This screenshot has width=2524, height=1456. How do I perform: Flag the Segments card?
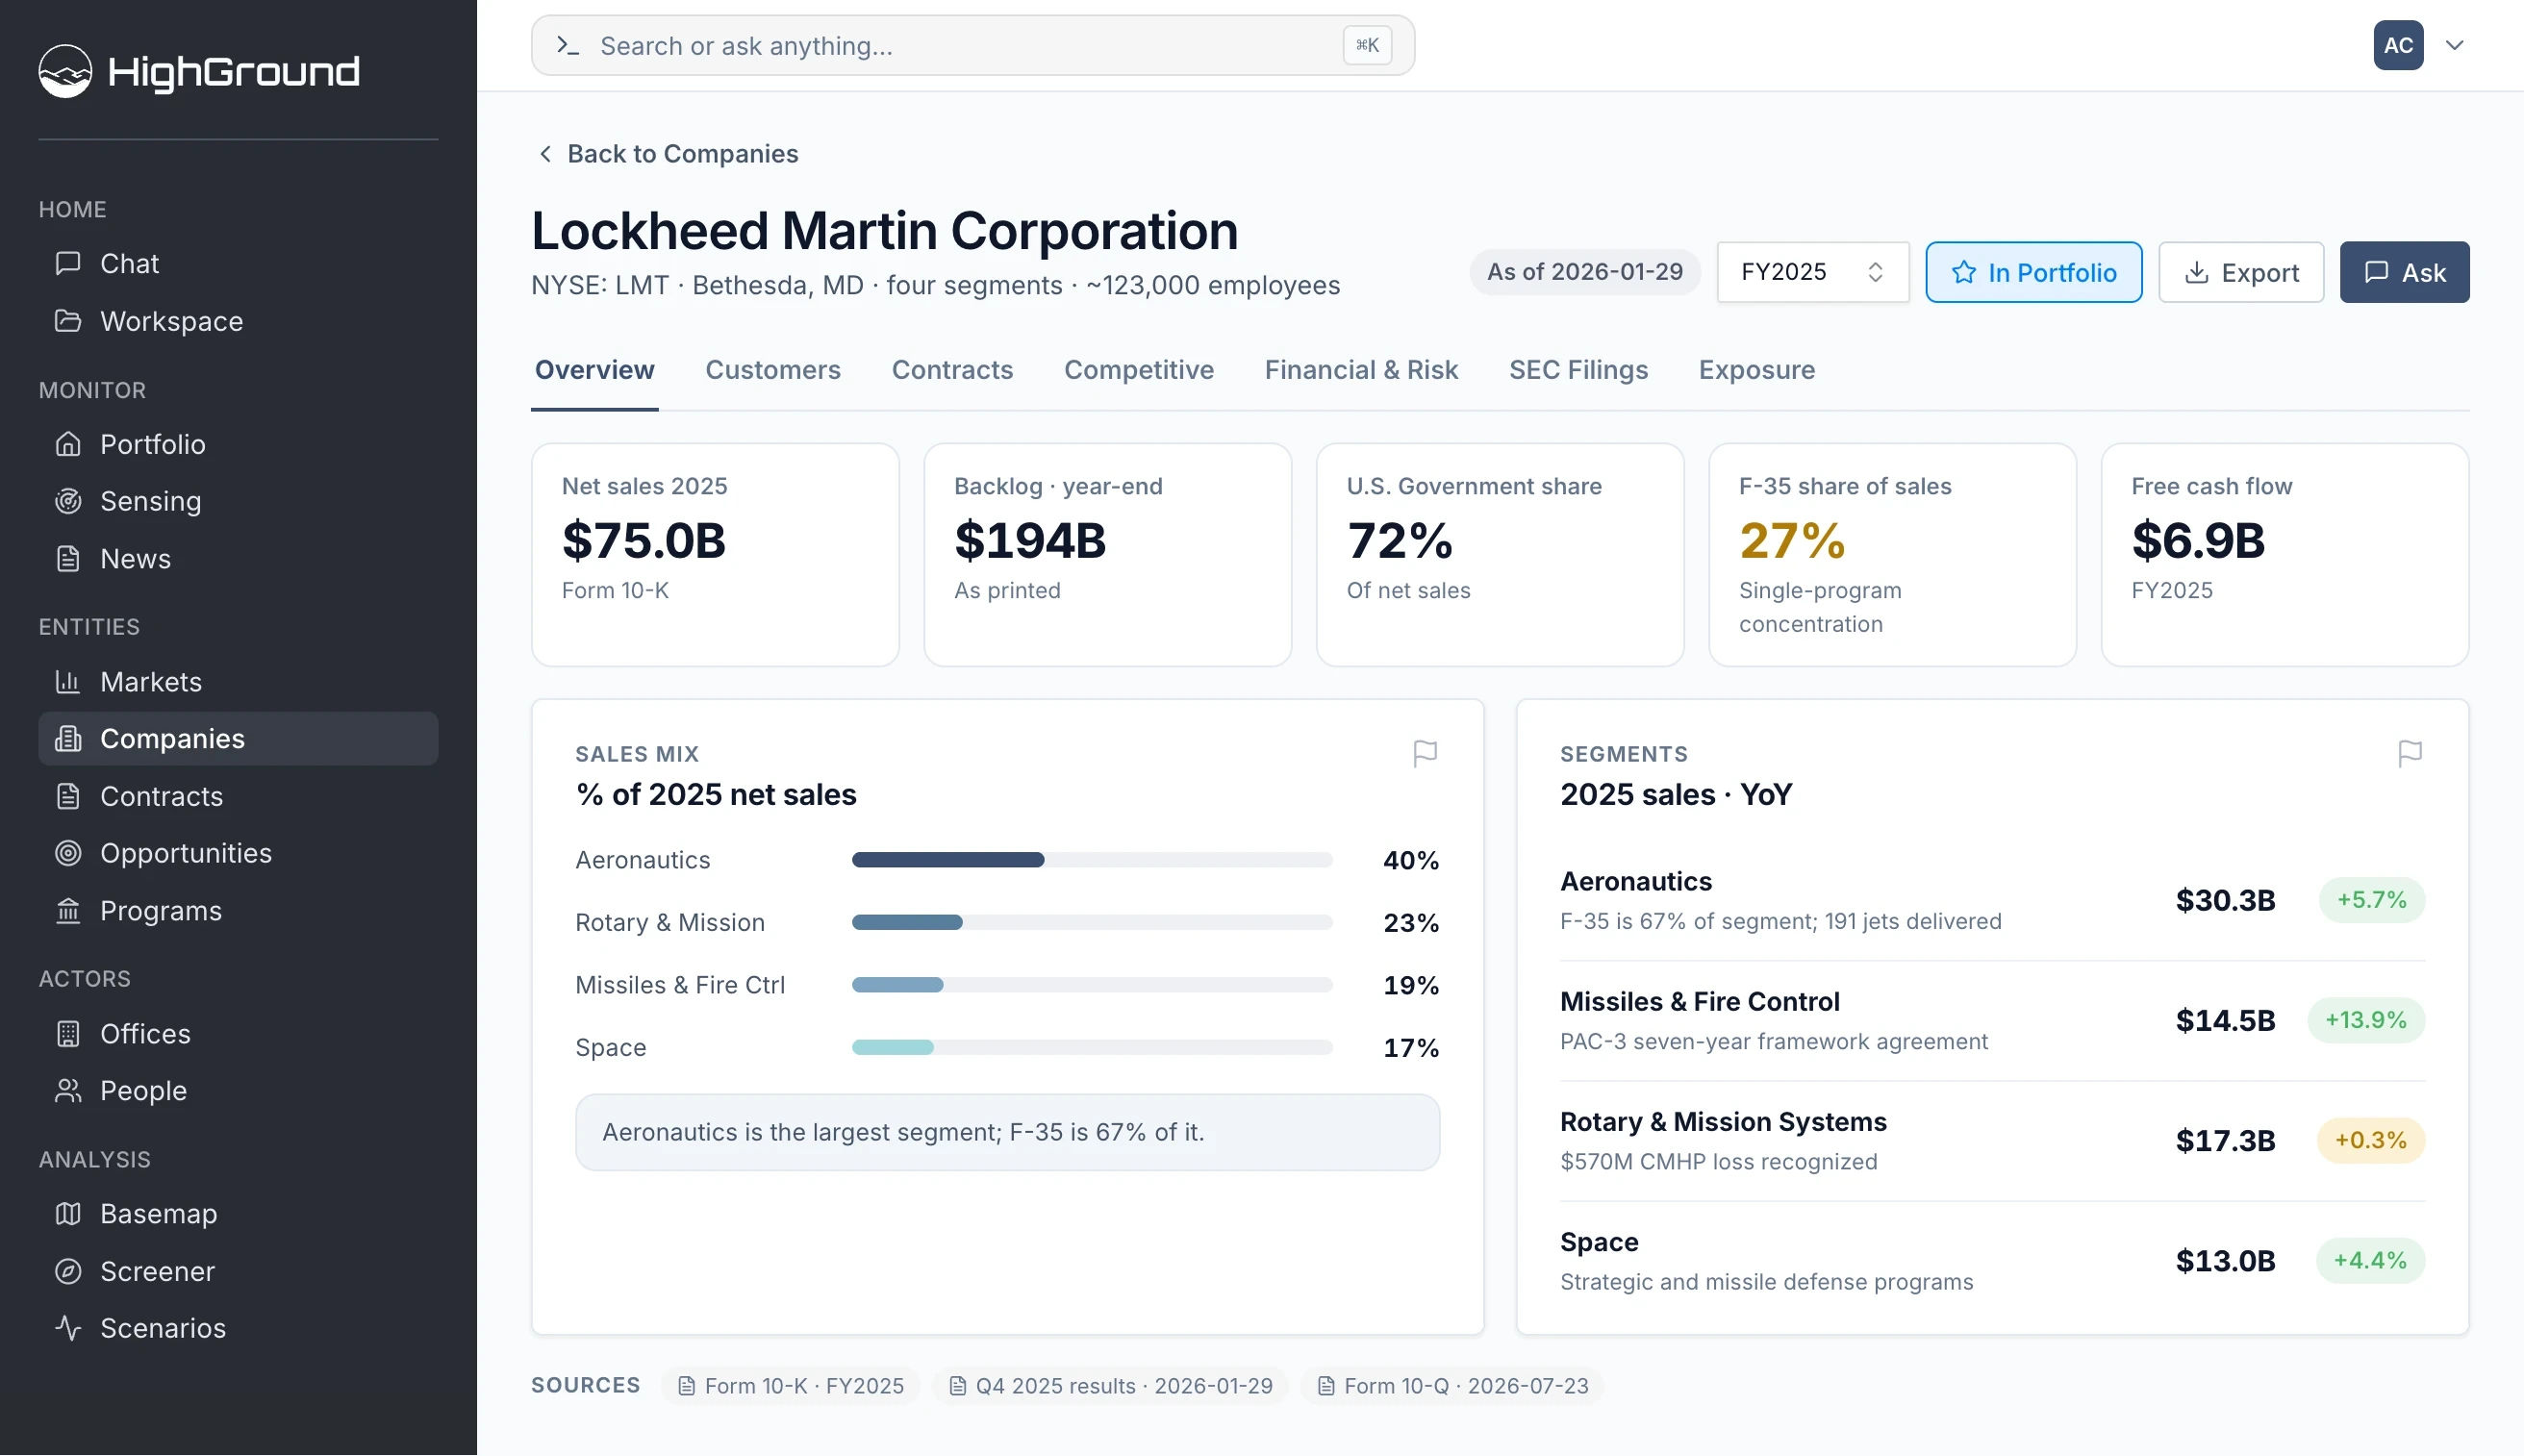[2410, 754]
